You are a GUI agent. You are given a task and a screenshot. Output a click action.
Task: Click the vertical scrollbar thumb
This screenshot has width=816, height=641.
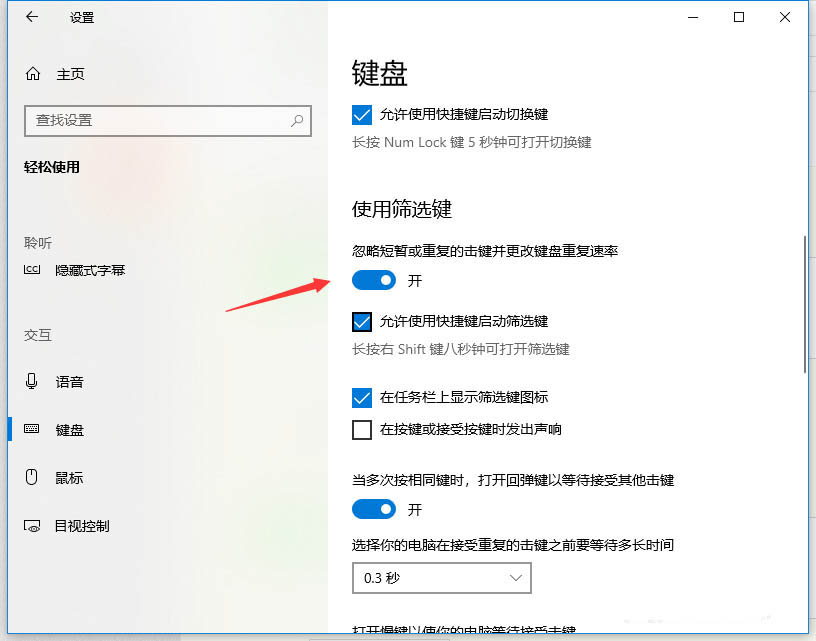[x=805, y=304]
